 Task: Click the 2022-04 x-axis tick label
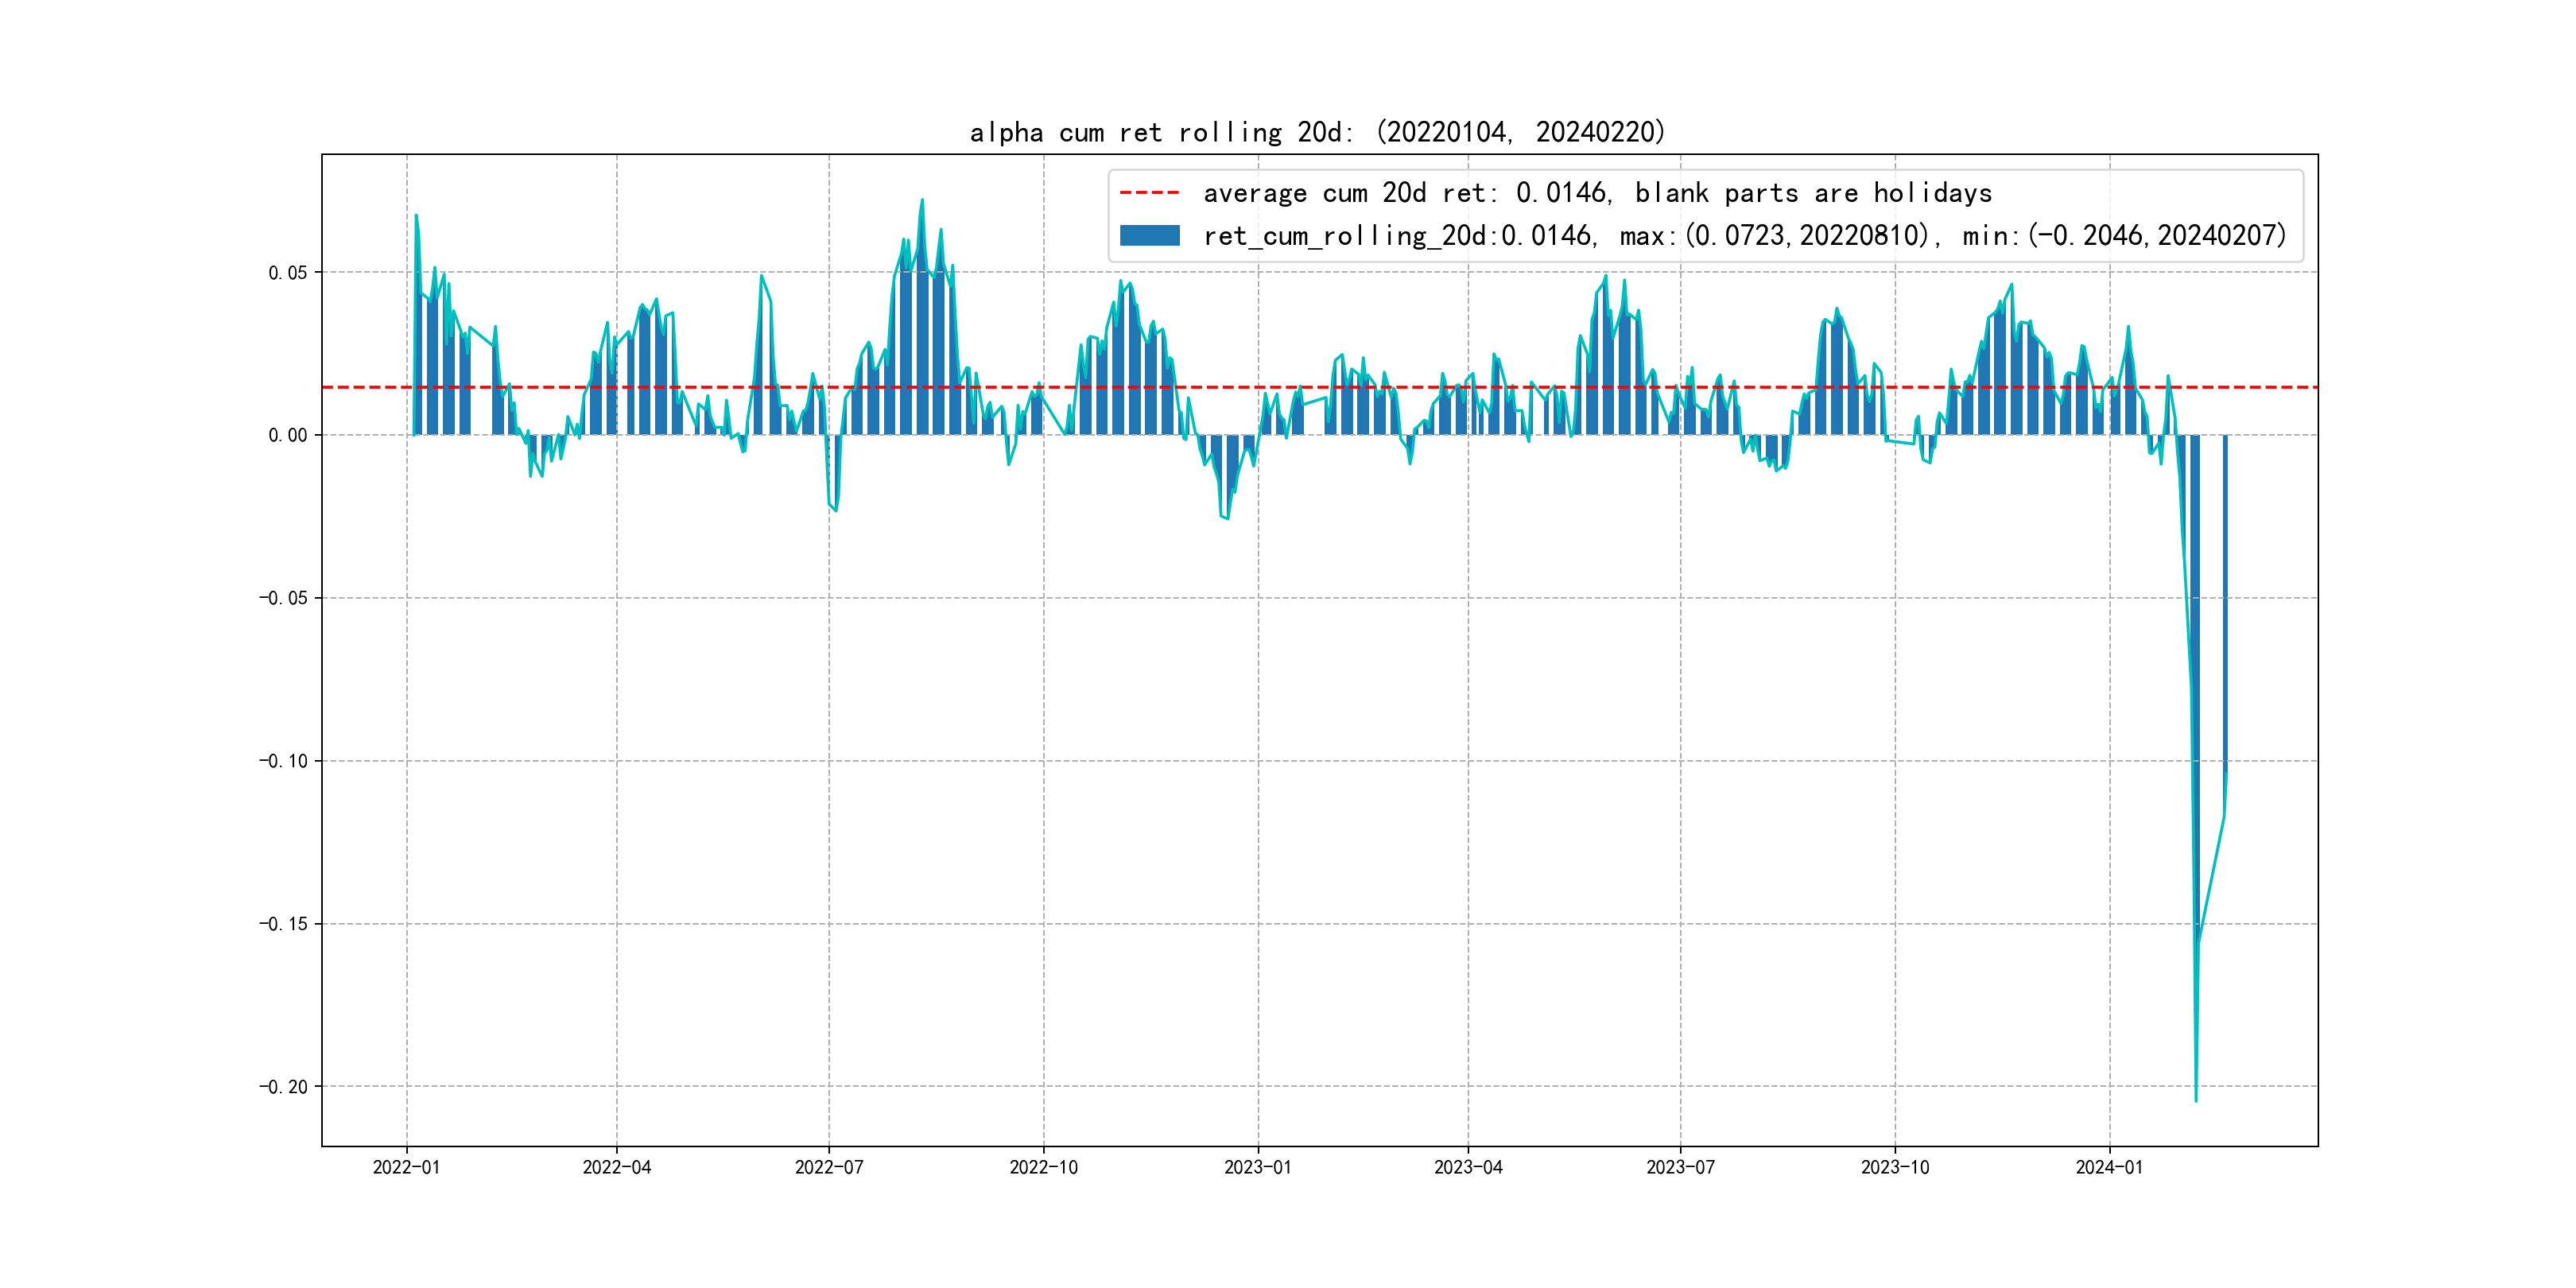coord(616,1167)
